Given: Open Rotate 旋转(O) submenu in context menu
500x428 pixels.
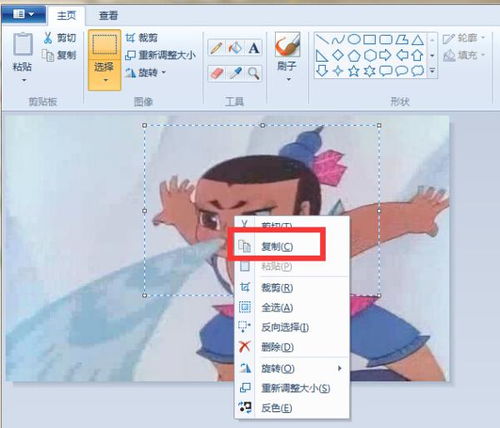Looking at the screenshot, I should (292, 368).
